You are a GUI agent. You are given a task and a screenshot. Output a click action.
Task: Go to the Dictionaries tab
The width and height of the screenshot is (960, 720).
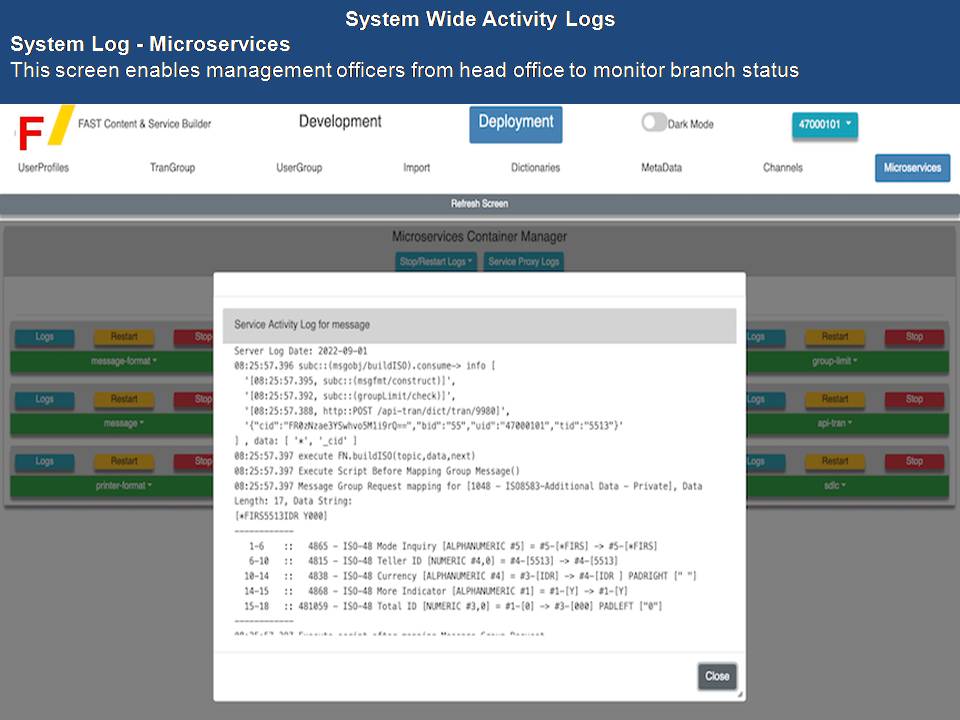pyautogui.click(x=535, y=168)
